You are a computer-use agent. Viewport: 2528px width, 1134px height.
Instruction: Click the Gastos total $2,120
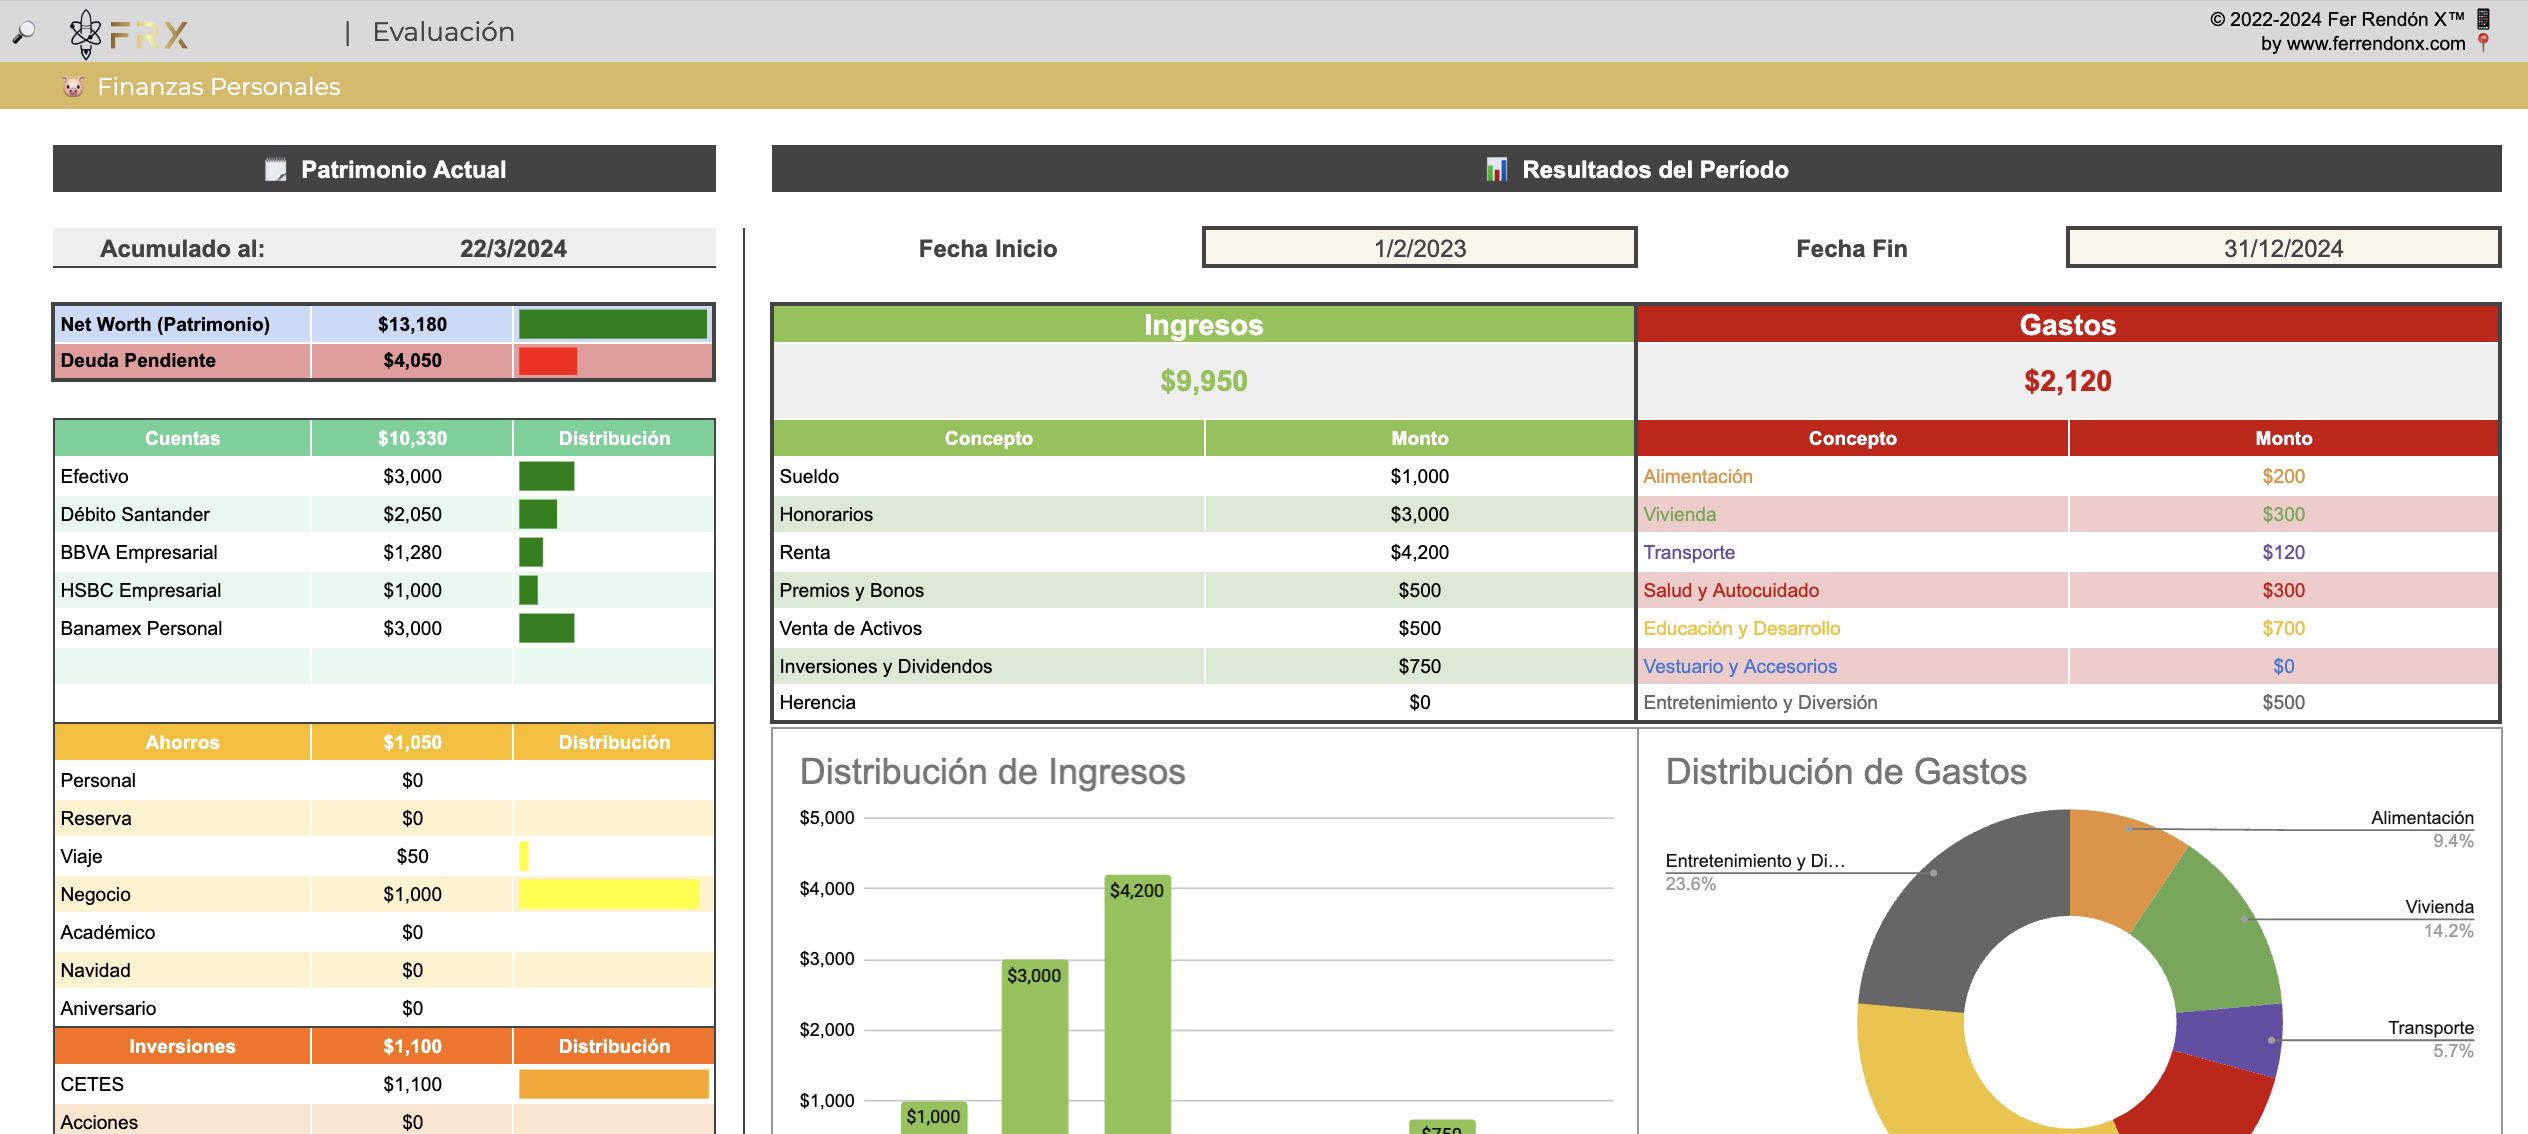(x=2067, y=381)
